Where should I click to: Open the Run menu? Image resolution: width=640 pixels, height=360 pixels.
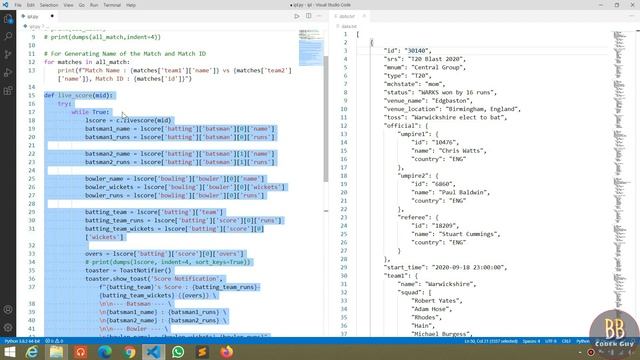94,5
